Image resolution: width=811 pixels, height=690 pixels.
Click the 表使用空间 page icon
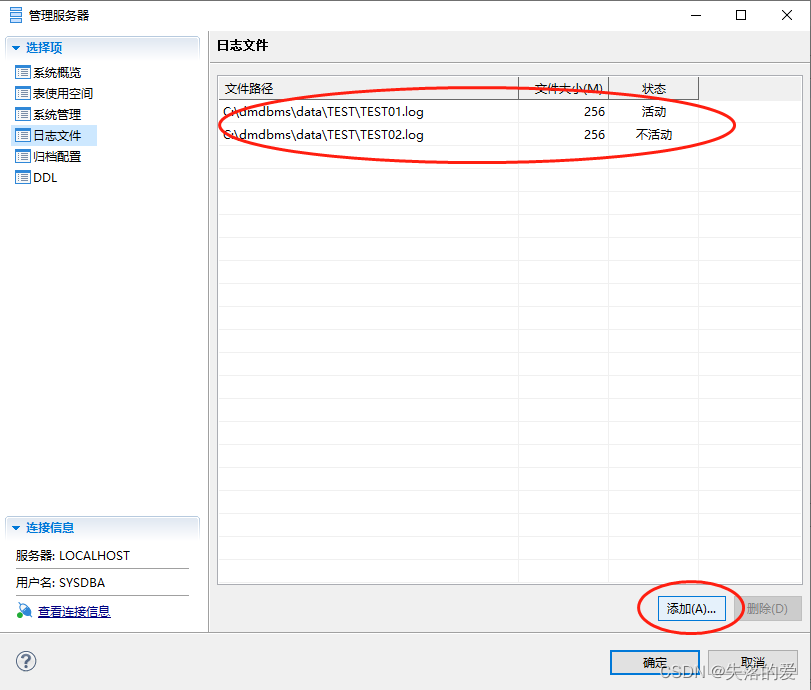point(23,94)
